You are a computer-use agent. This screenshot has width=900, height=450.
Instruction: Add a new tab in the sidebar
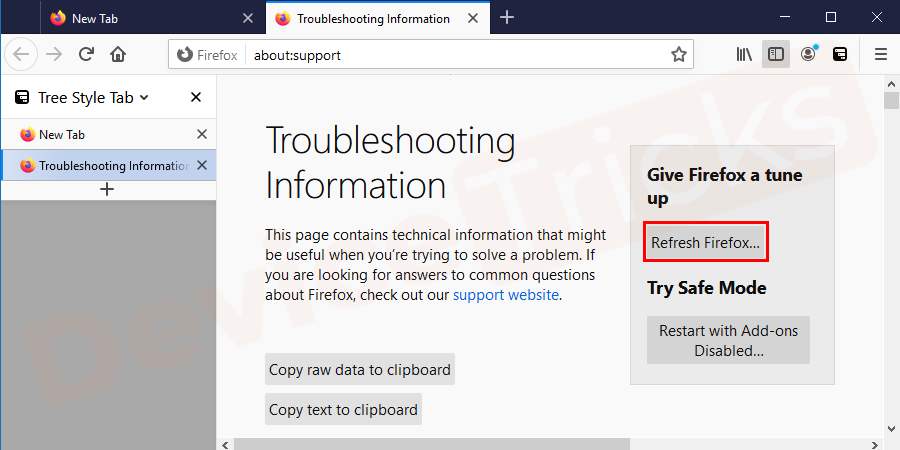[107, 189]
